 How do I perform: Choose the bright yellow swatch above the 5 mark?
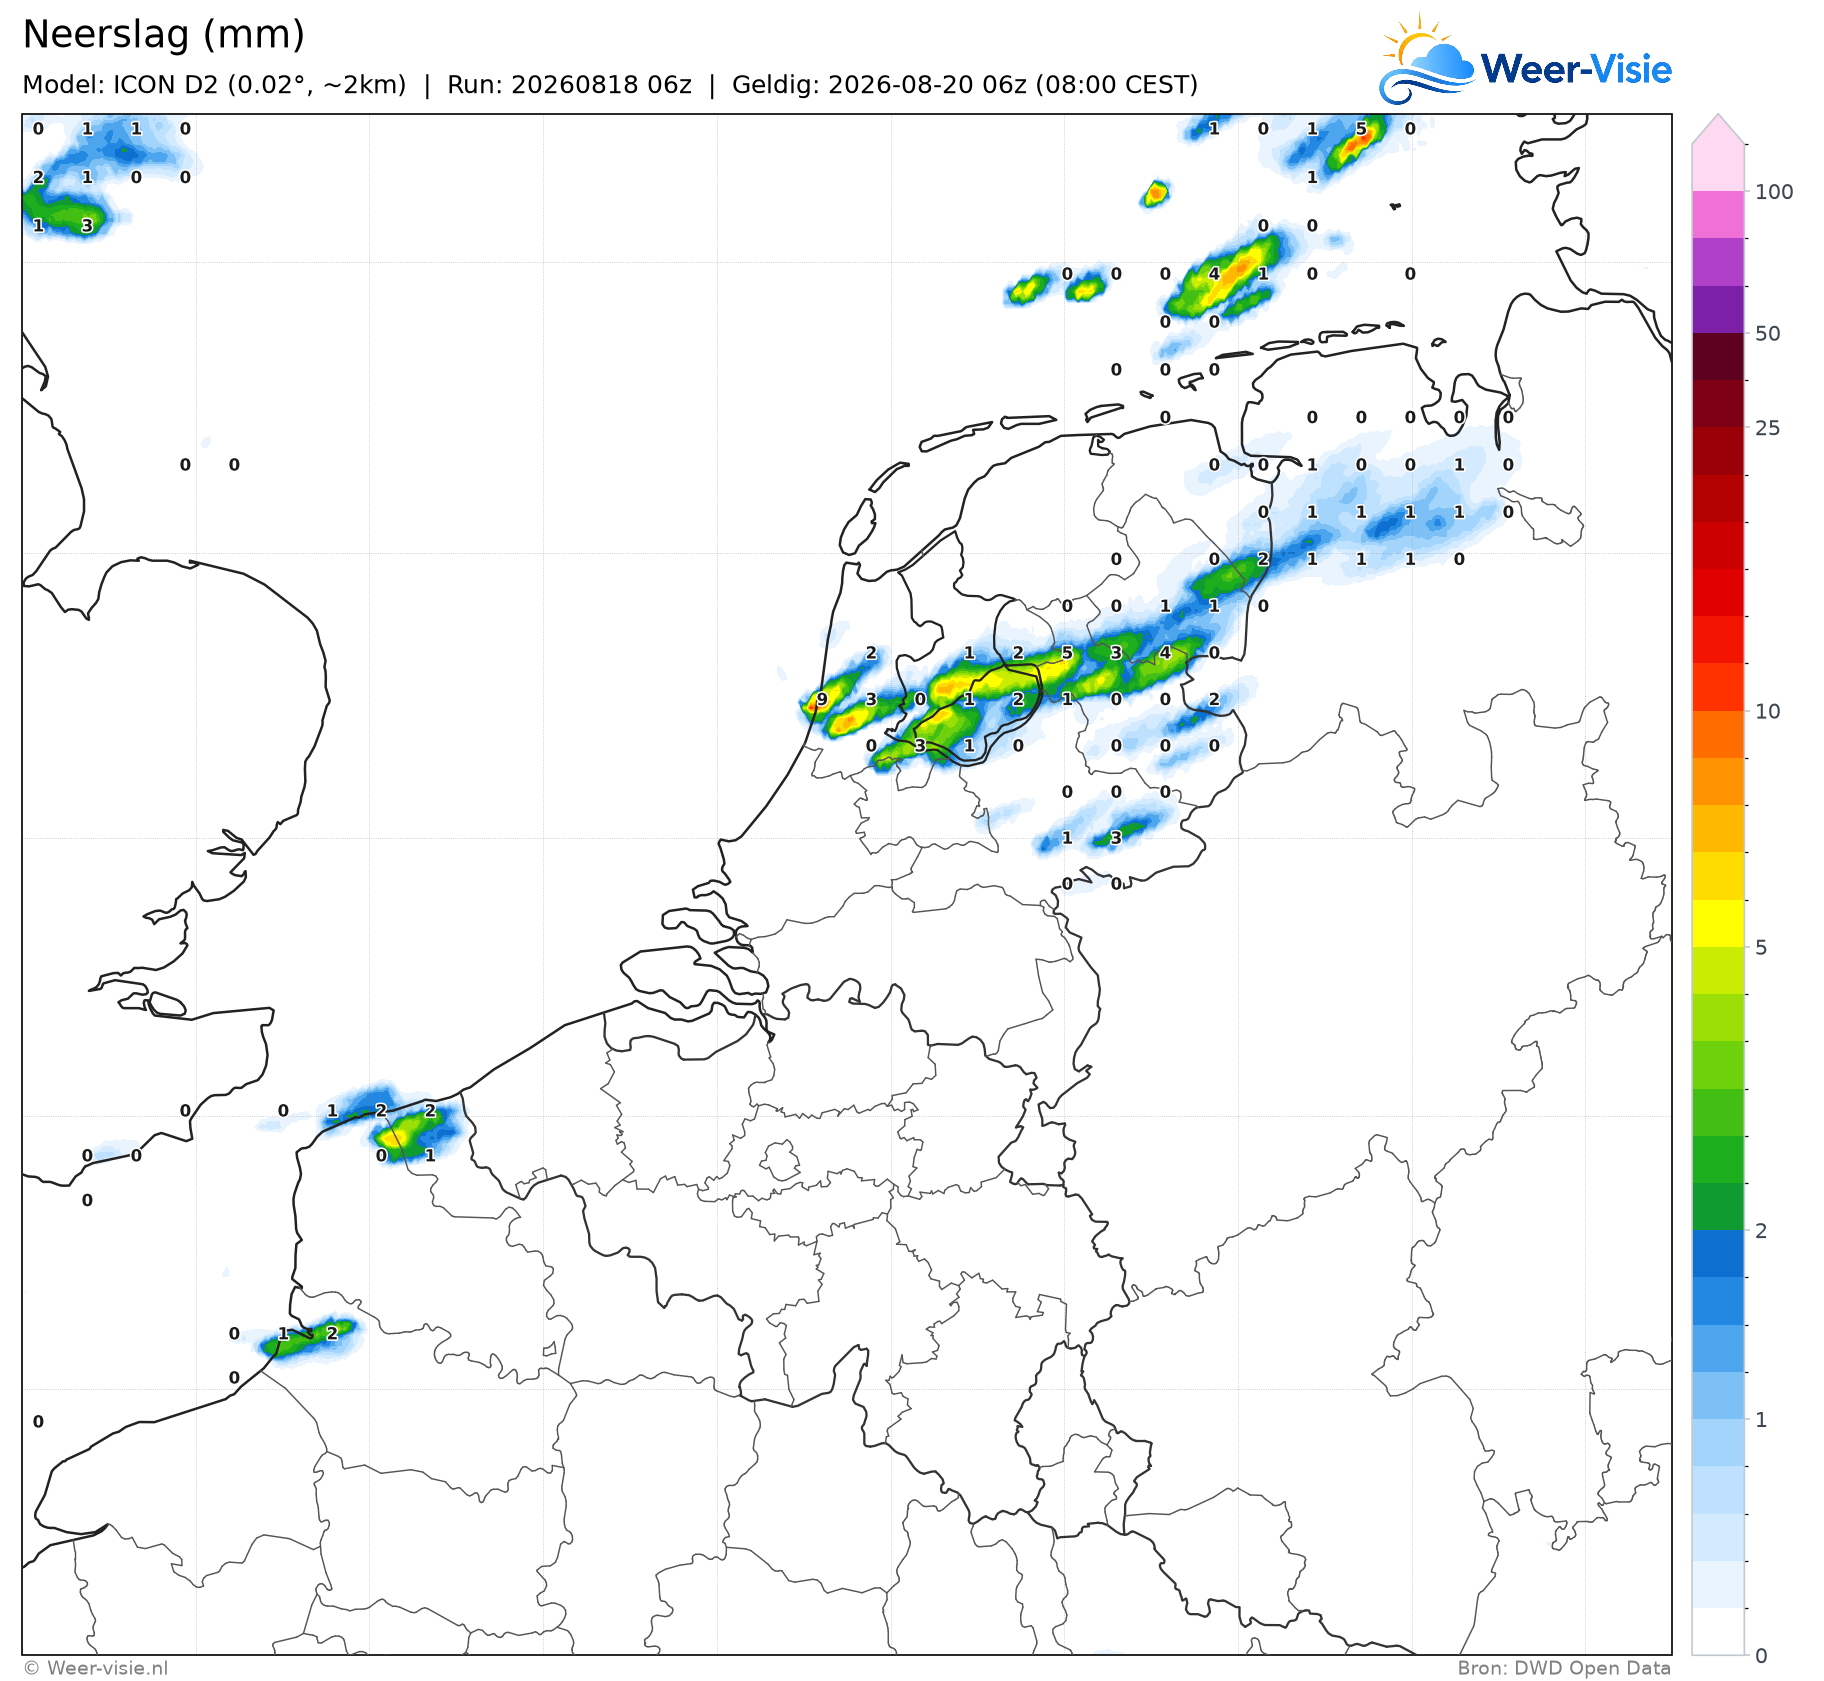click(x=1719, y=923)
